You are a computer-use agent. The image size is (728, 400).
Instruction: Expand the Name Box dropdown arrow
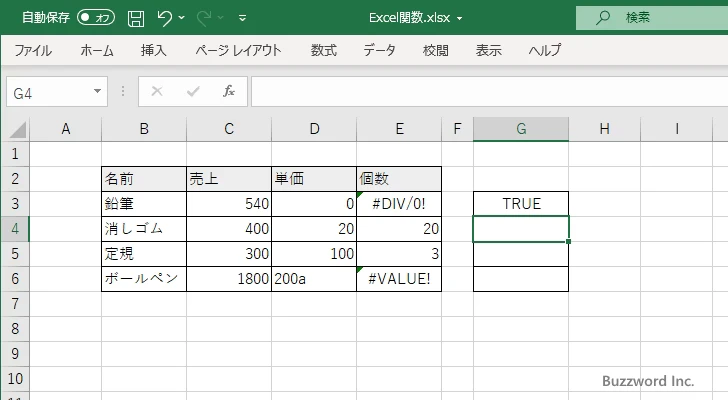pos(98,91)
